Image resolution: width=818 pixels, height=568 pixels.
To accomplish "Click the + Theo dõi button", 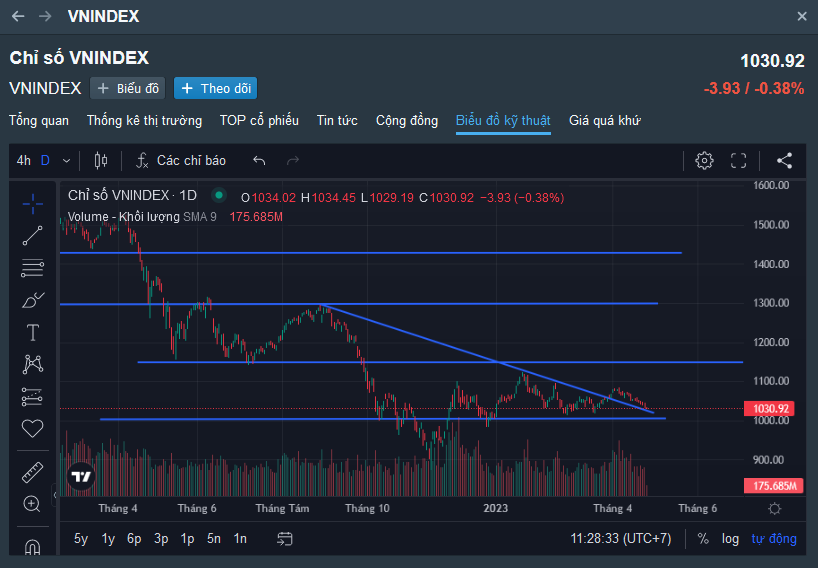I will point(215,88).
